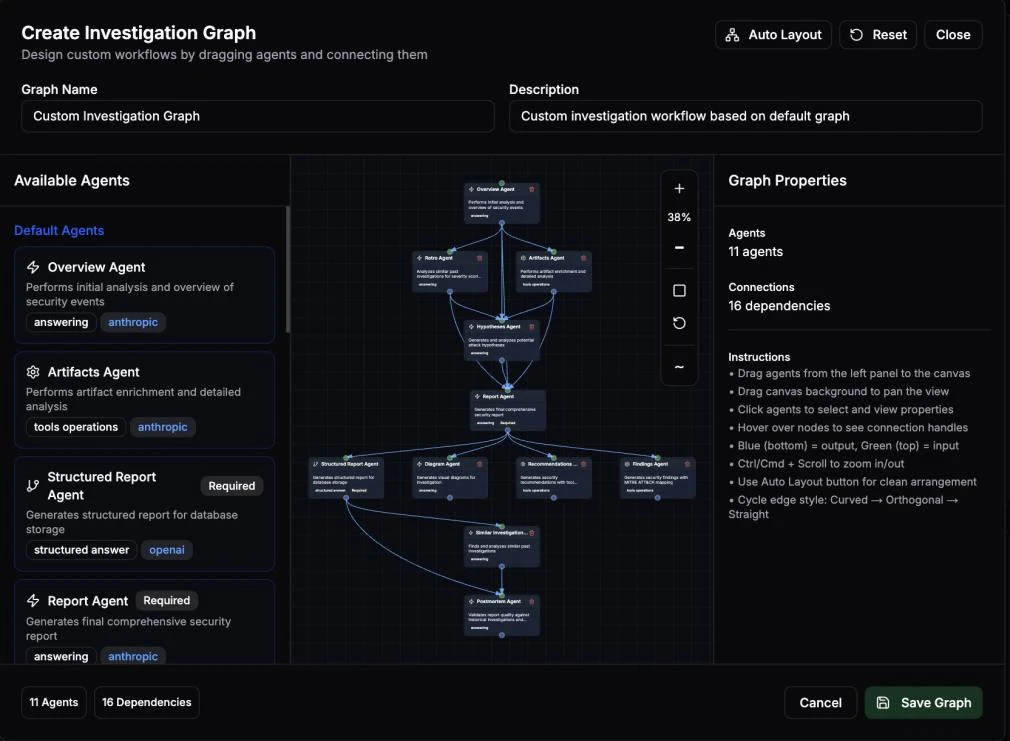Delete the Overview Agent node via trash icon

tap(531, 189)
